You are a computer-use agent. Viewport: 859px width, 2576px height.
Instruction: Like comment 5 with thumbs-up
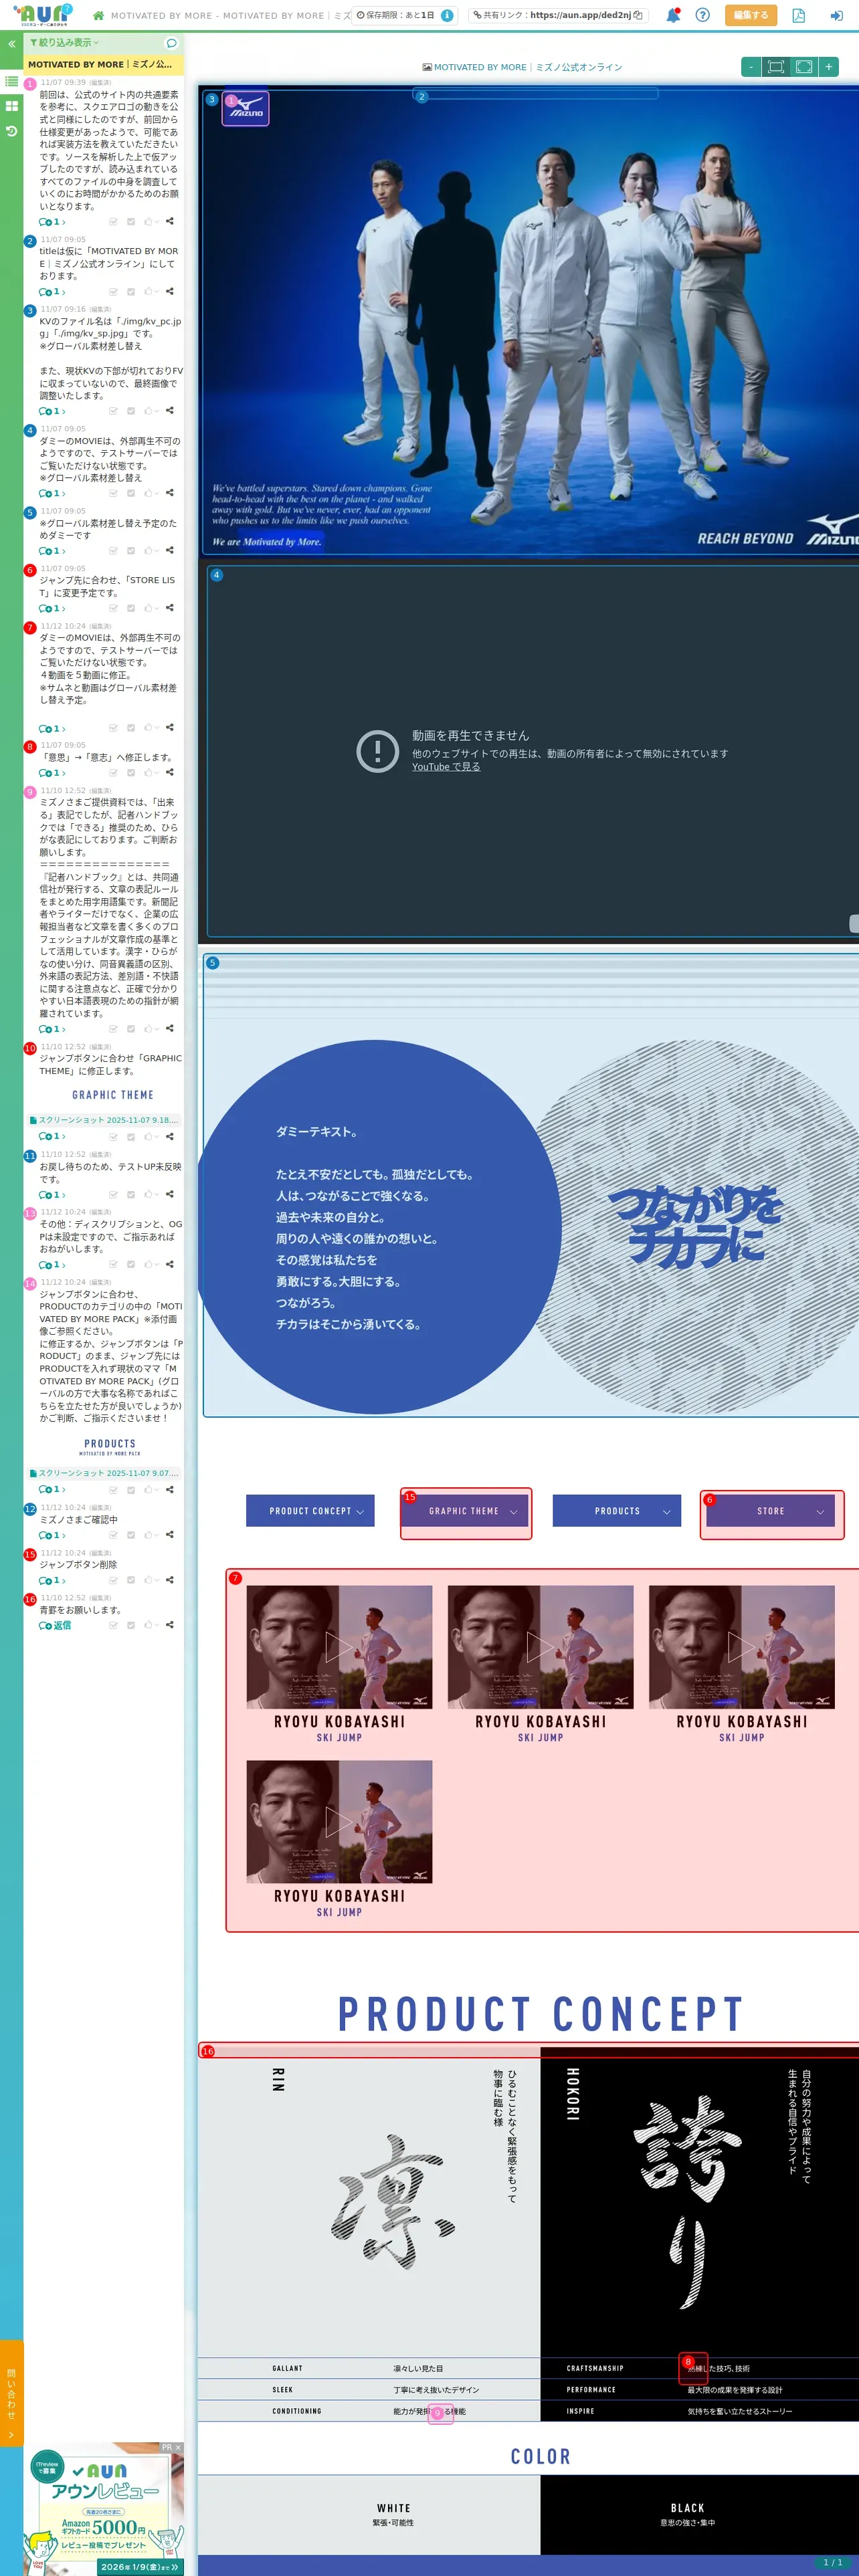point(148,550)
